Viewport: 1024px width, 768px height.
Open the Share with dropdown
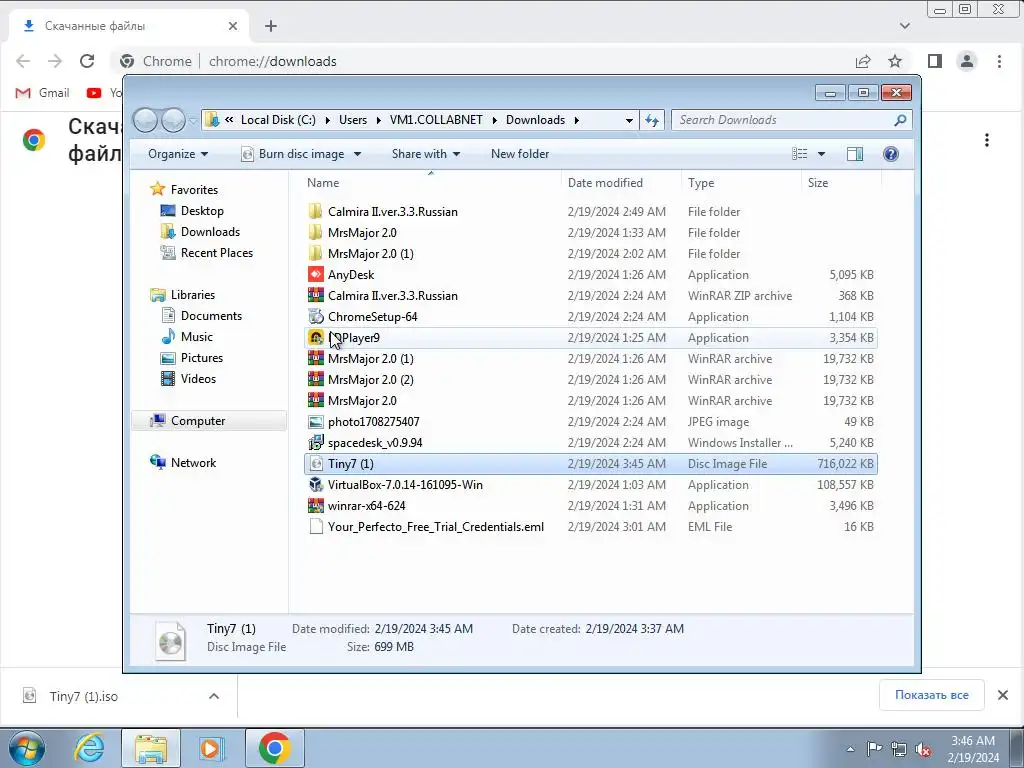(426, 153)
